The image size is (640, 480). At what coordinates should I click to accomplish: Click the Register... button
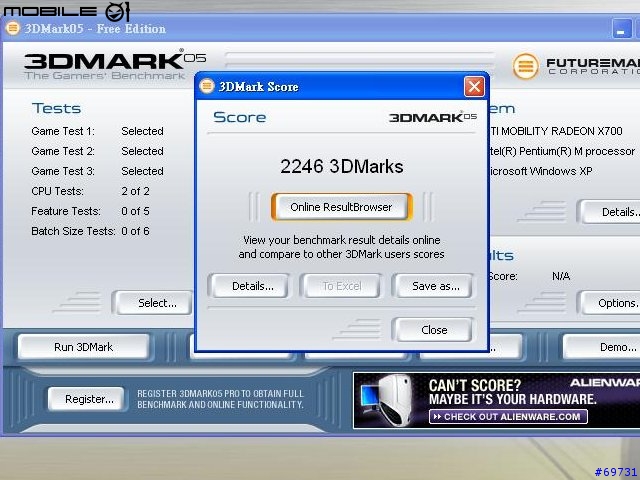pyautogui.click(x=86, y=399)
